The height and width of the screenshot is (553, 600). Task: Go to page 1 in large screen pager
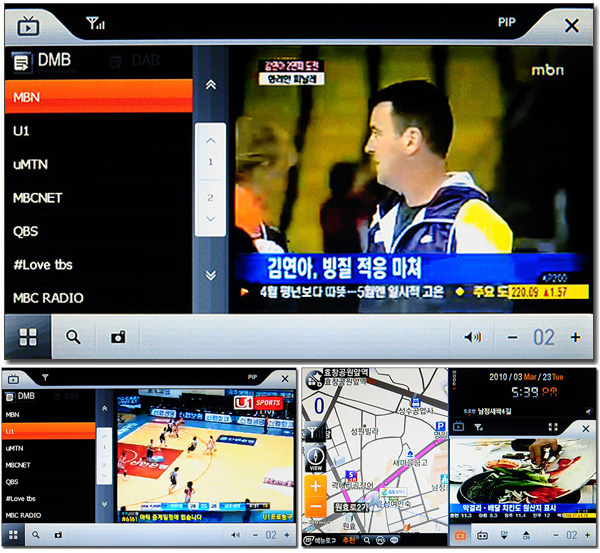click(210, 162)
